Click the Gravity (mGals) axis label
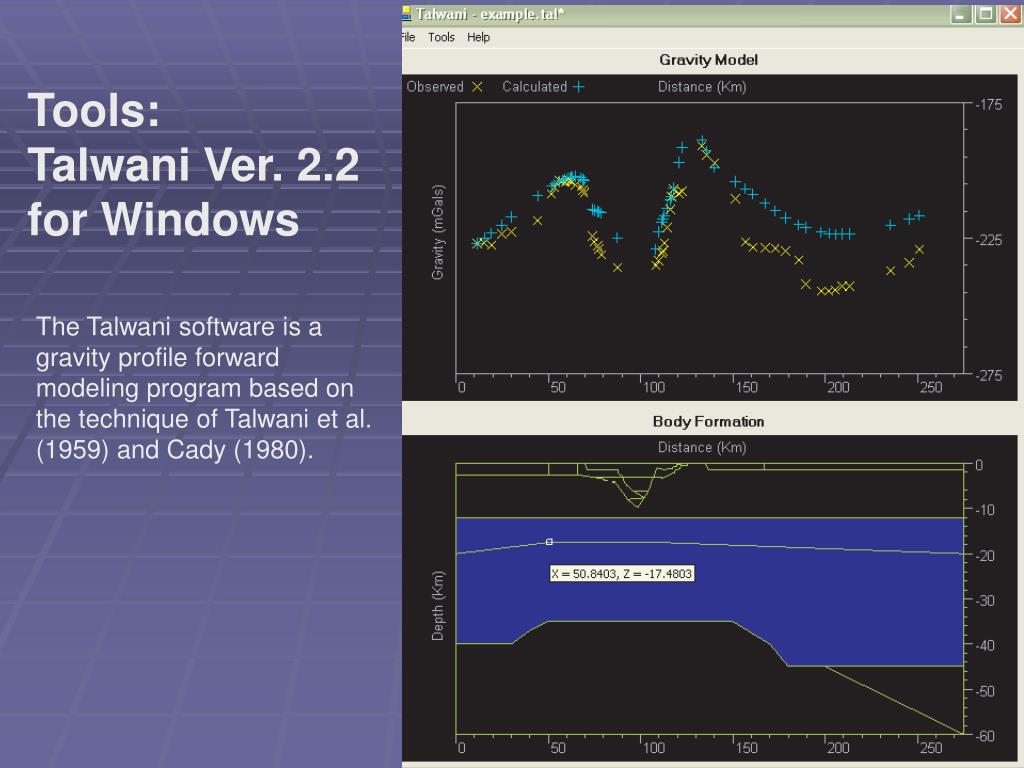The height and width of the screenshot is (768, 1024). coord(438,232)
